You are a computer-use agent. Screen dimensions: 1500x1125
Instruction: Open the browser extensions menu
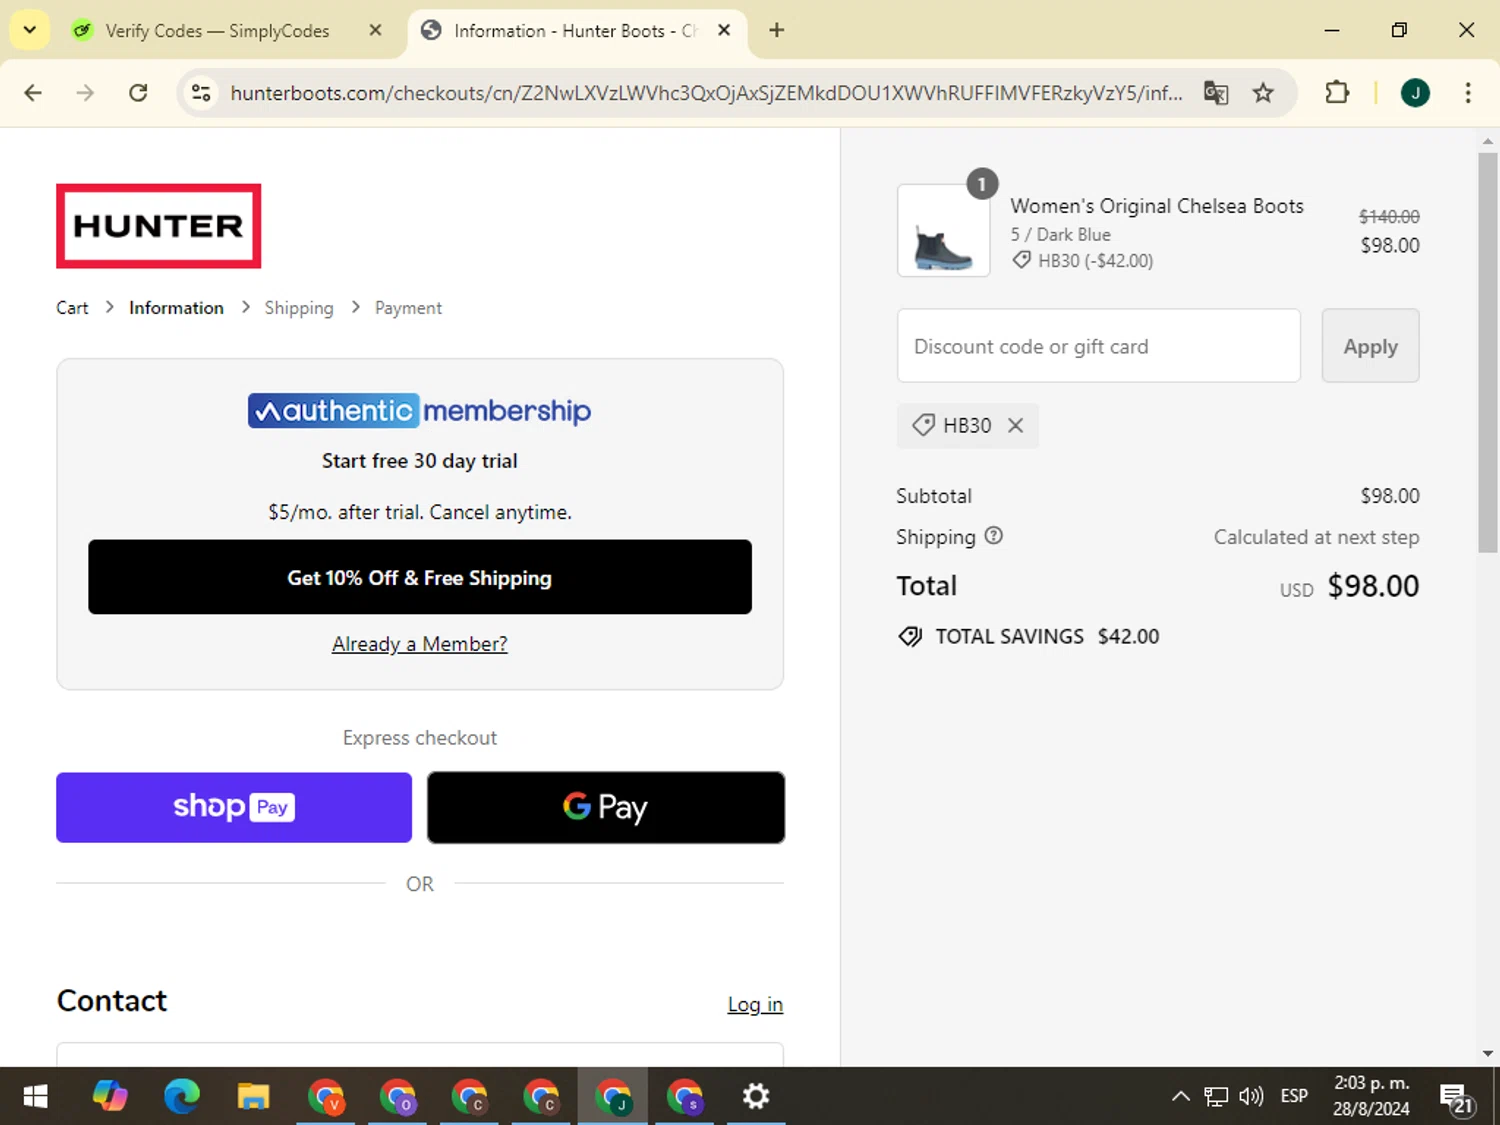1337,93
